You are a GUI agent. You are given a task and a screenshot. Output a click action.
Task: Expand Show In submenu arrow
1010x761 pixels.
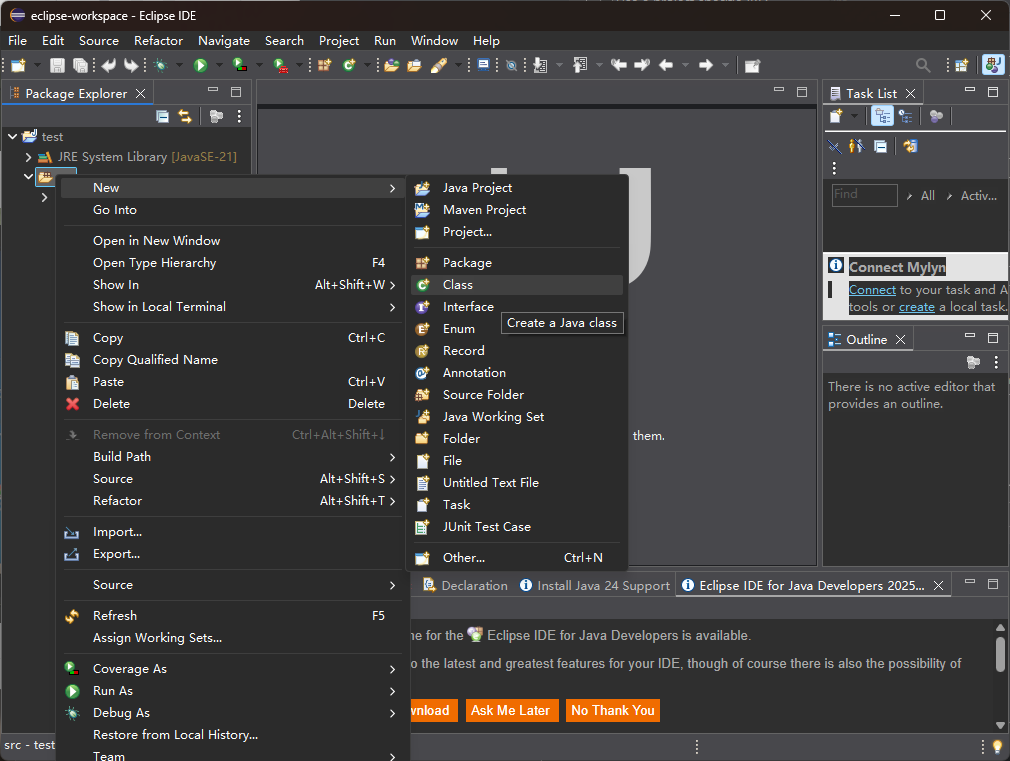[x=392, y=285]
